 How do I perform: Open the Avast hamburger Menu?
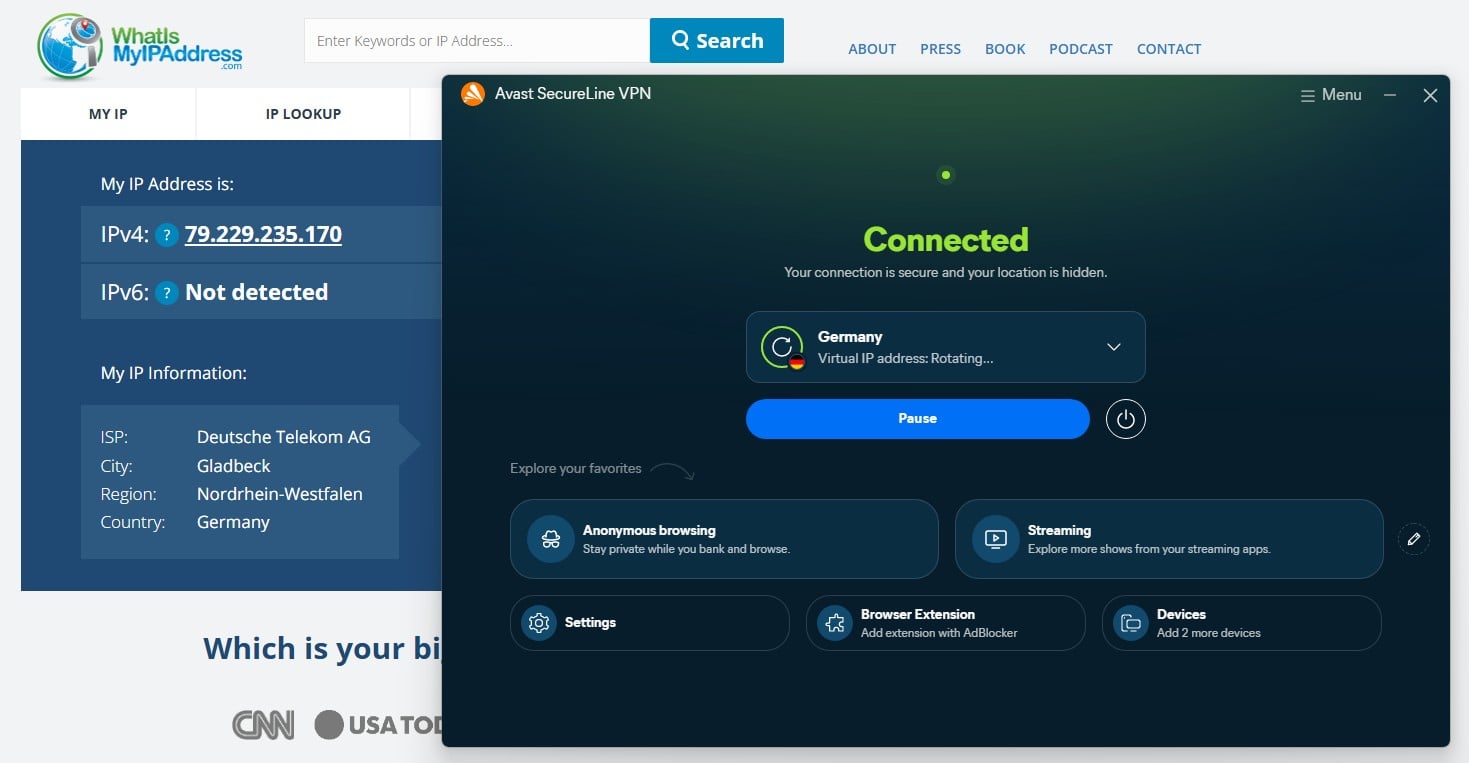click(x=1331, y=95)
